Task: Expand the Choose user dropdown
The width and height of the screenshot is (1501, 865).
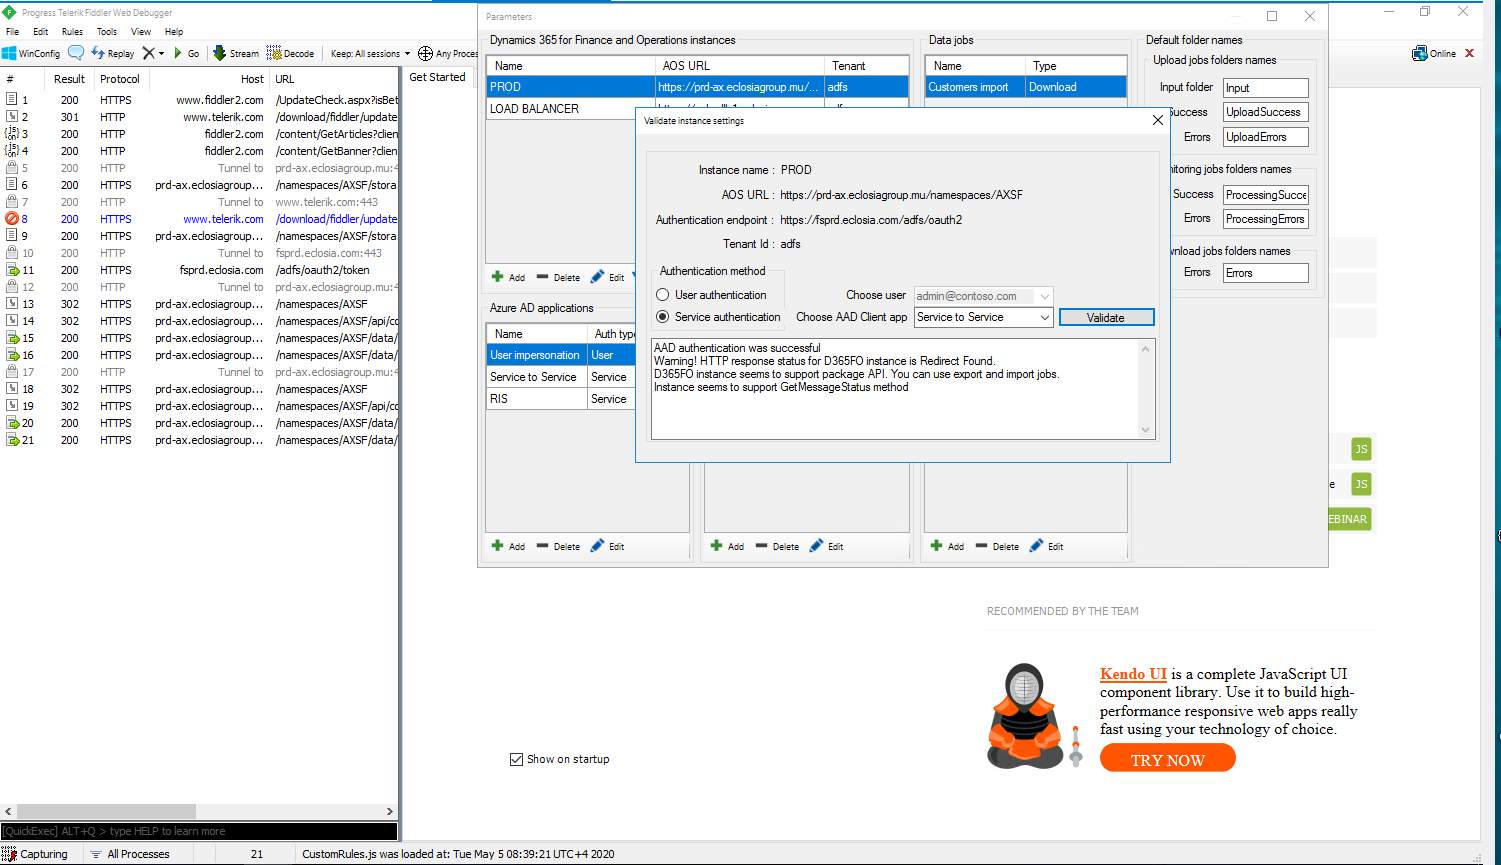Action: point(1042,296)
